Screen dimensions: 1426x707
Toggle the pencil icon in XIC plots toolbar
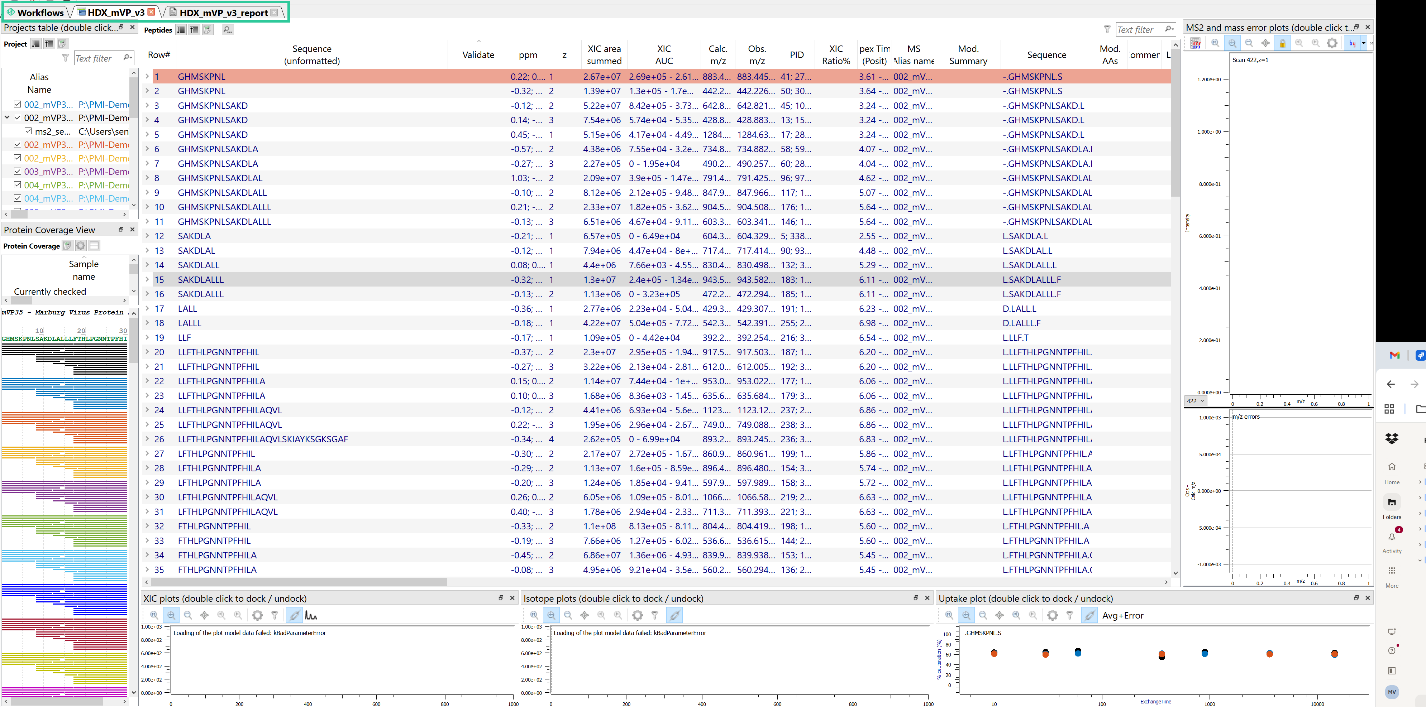point(294,615)
